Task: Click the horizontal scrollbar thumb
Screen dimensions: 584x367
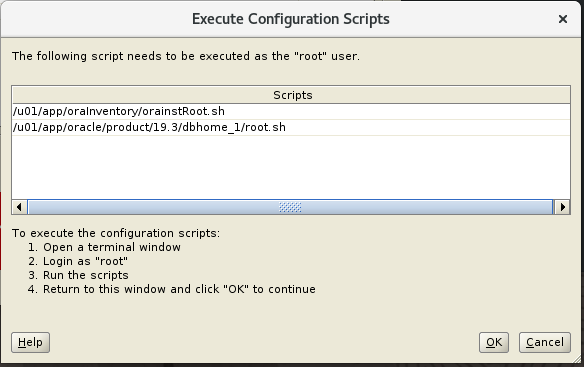Action: tap(290, 207)
